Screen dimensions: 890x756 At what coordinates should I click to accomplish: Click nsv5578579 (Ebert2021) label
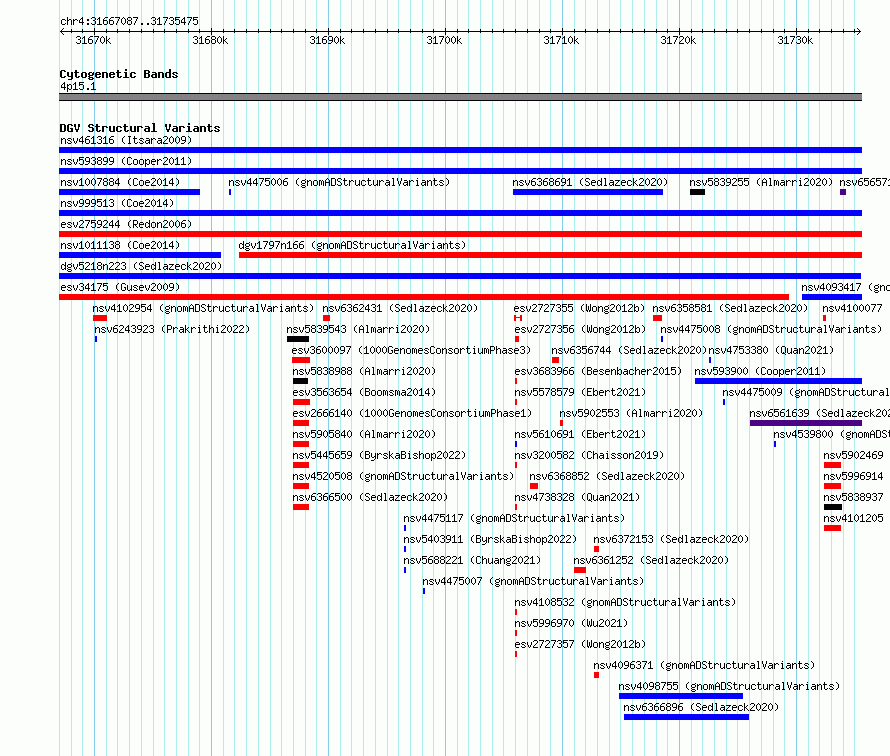[x=580, y=392]
